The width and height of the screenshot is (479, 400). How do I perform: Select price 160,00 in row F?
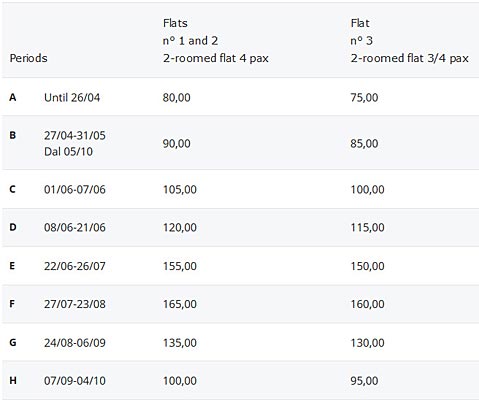click(x=367, y=304)
